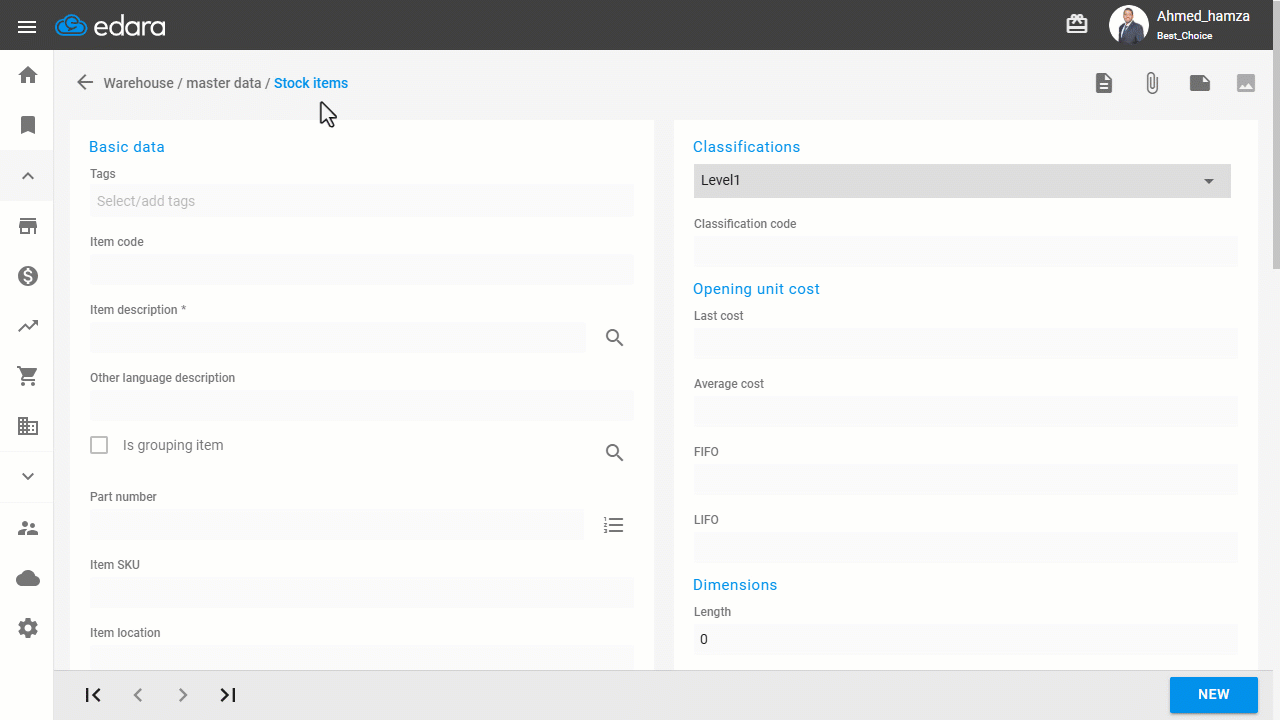This screenshot has width=1280, height=720.
Task: Click Other language description field
Action: click(362, 405)
